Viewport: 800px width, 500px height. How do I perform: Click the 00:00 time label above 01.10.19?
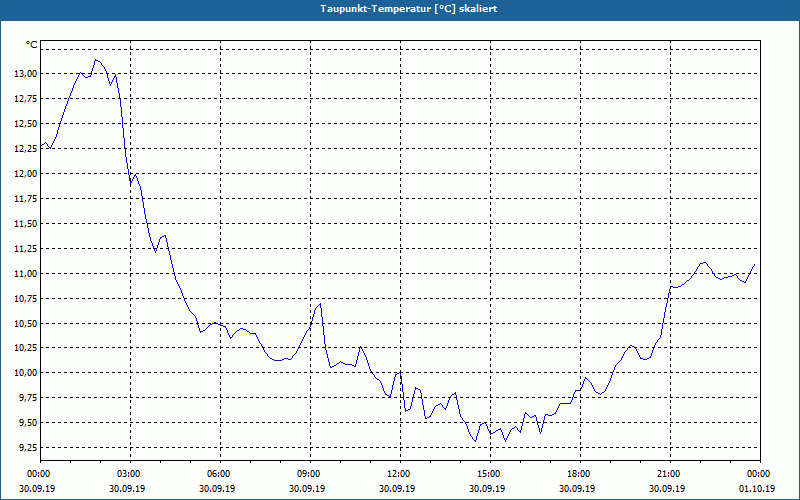coord(758,474)
